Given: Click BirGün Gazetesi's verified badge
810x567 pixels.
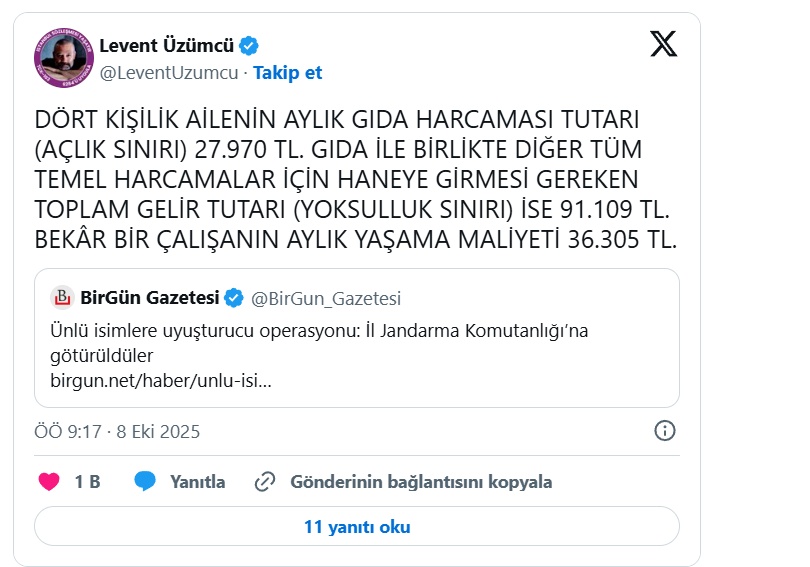Looking at the screenshot, I should [234, 298].
